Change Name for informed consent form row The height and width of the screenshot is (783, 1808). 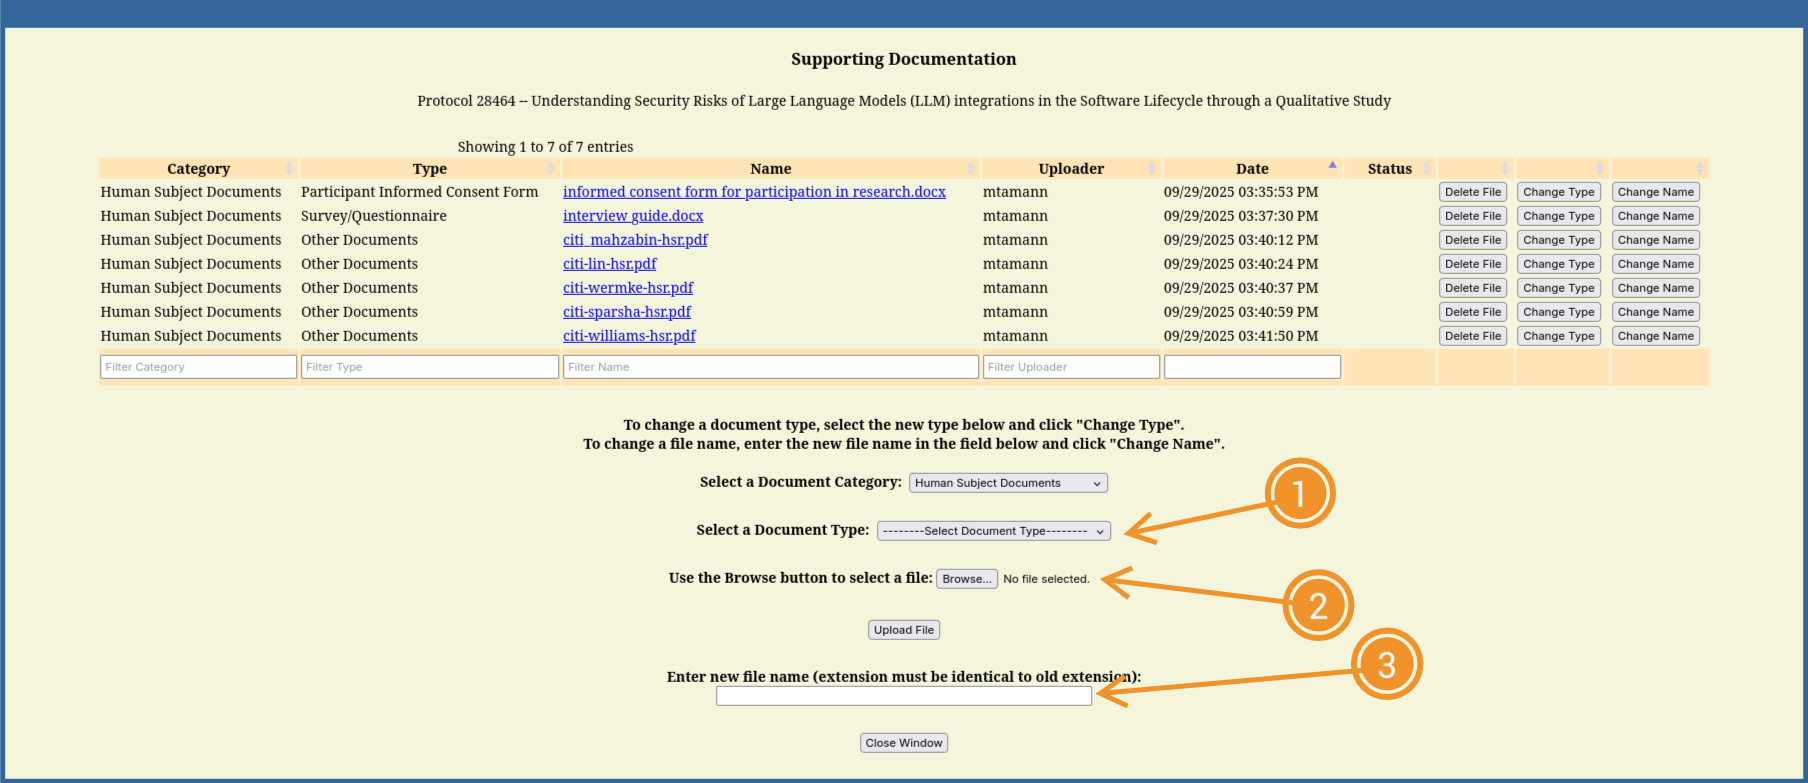click(x=1656, y=192)
